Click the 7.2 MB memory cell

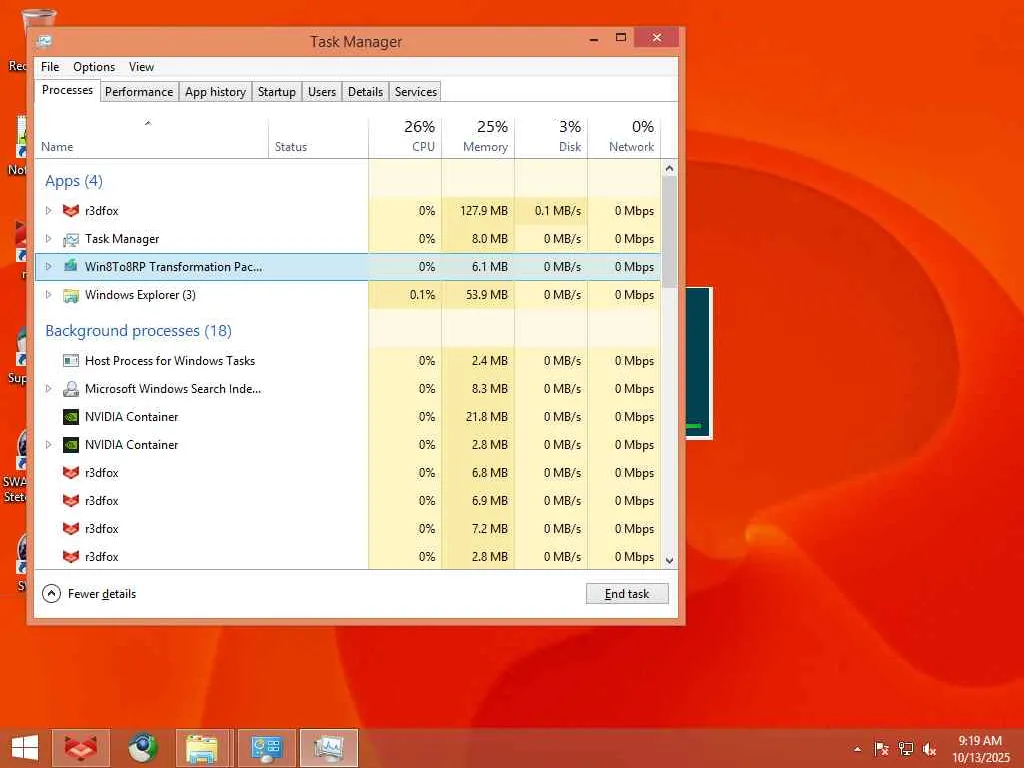478,529
